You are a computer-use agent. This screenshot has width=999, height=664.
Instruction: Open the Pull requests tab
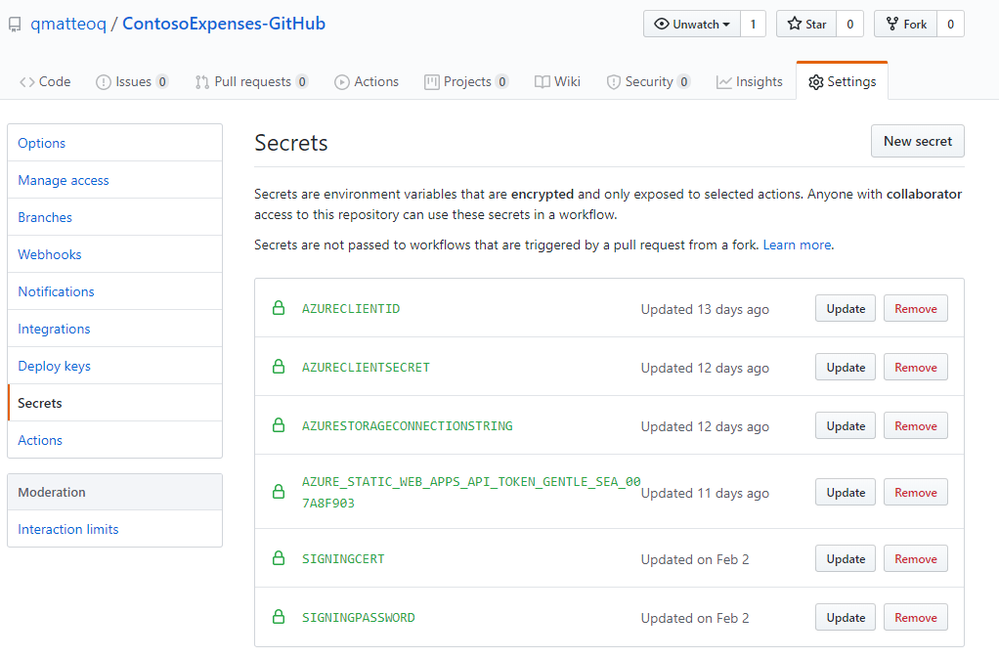coord(252,82)
